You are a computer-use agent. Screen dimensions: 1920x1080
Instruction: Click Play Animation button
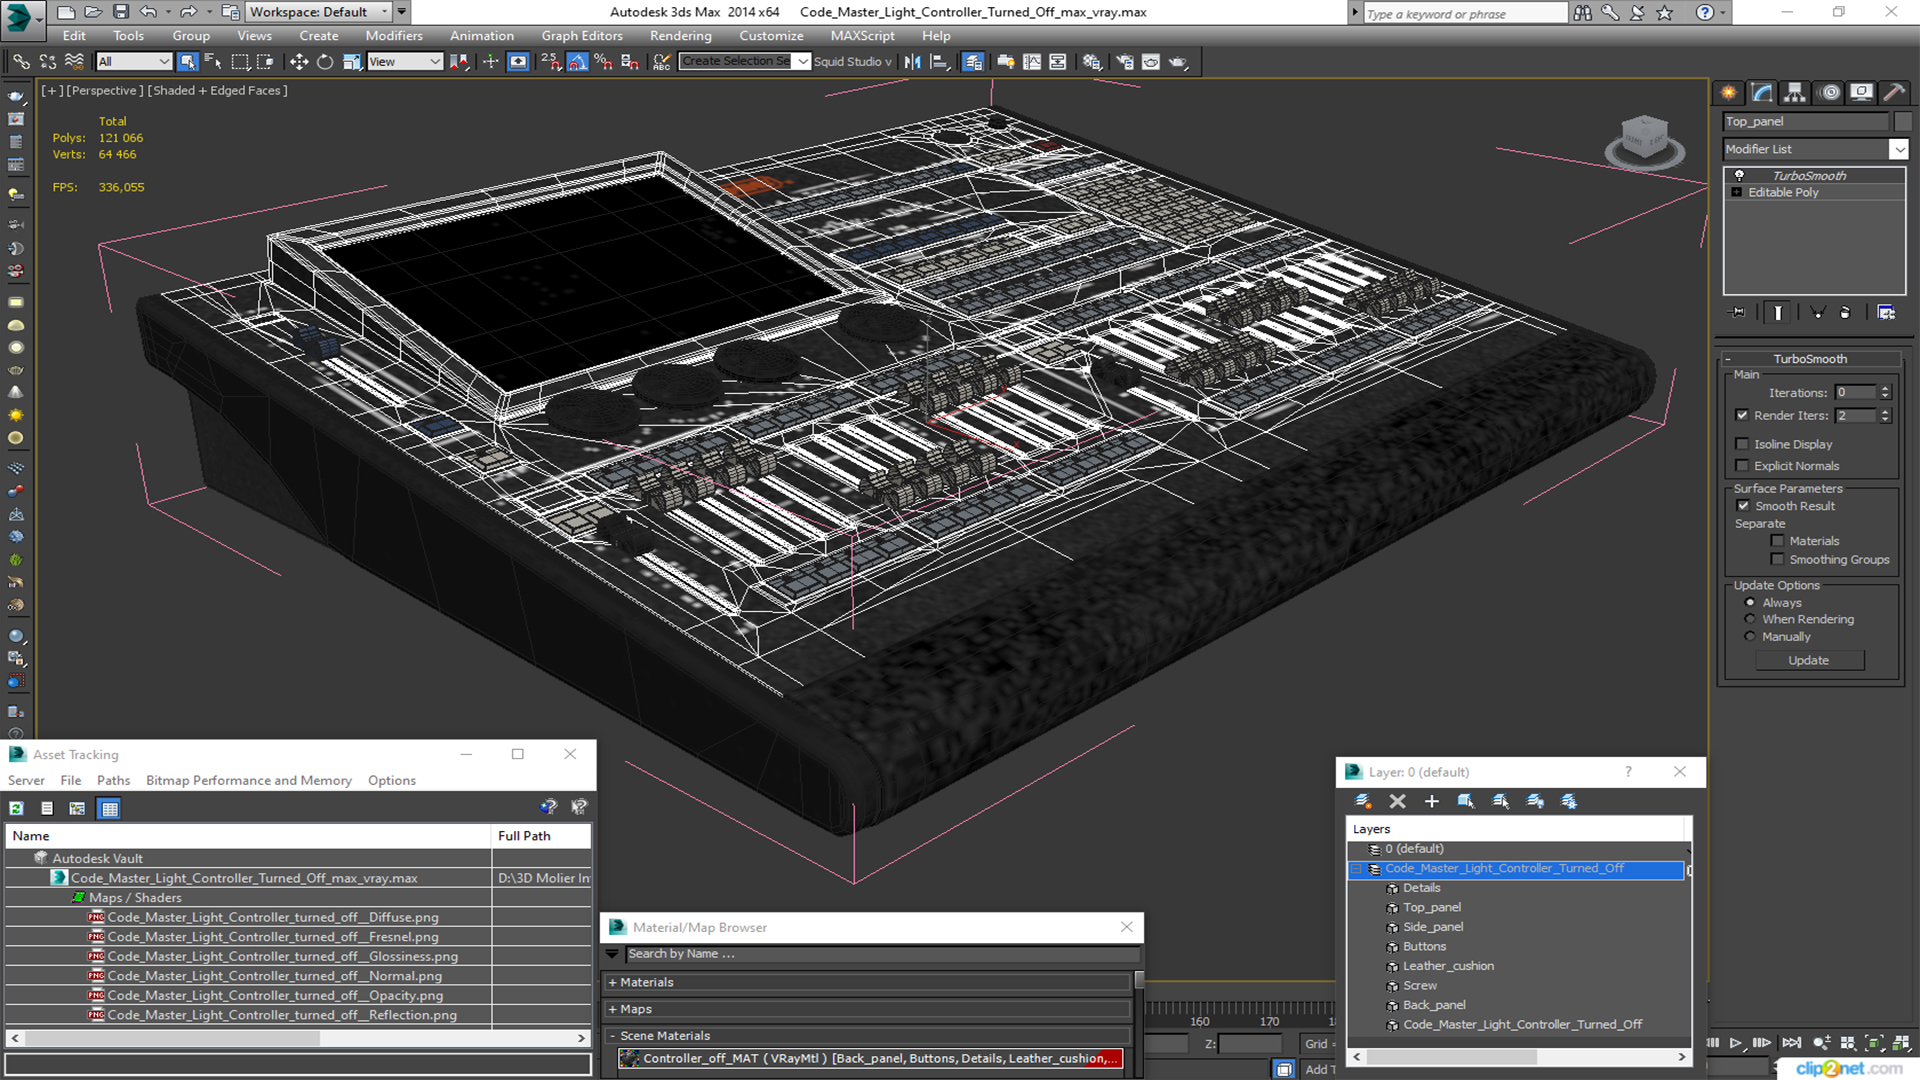pos(1736,1043)
